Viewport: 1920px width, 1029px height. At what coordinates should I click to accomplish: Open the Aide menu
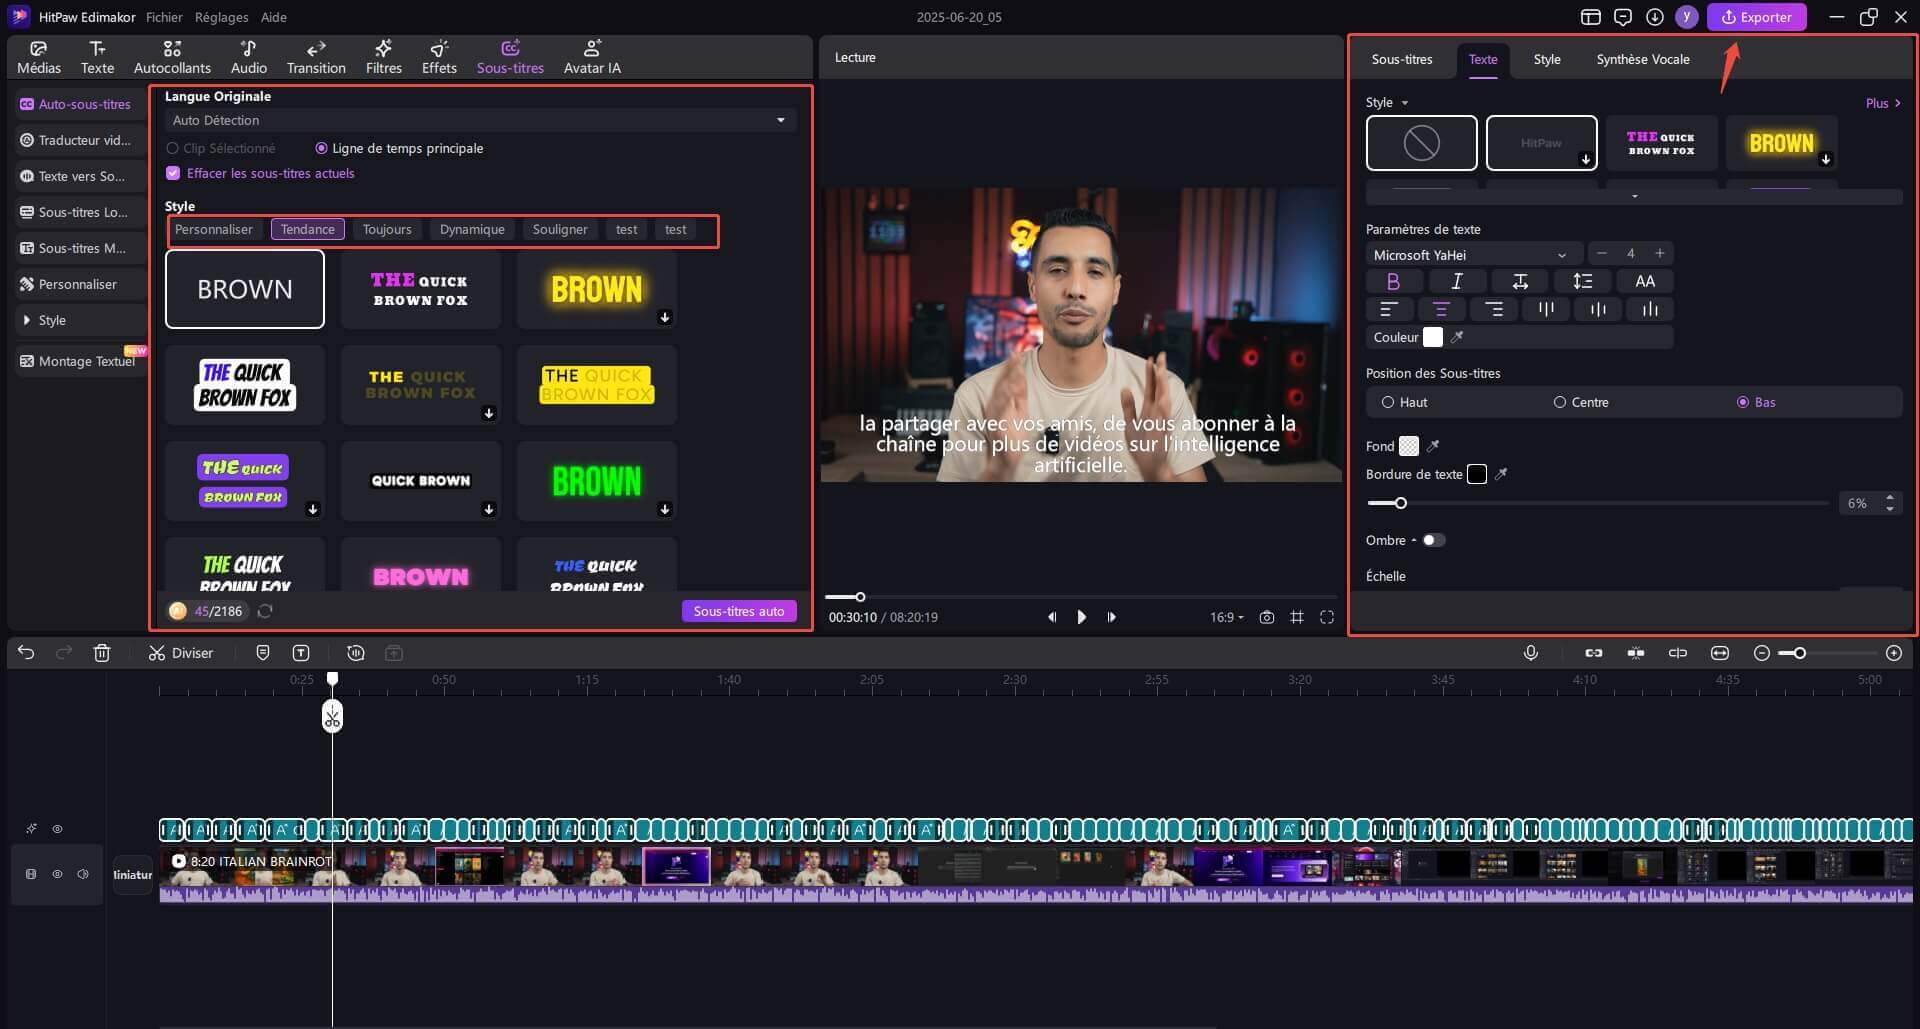tap(273, 17)
